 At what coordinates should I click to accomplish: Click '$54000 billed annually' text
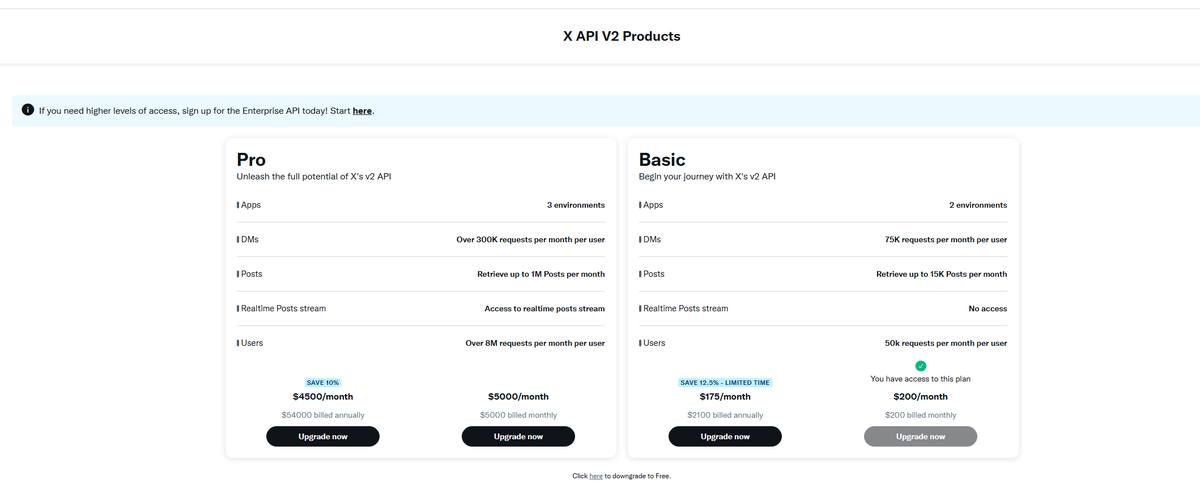point(323,415)
